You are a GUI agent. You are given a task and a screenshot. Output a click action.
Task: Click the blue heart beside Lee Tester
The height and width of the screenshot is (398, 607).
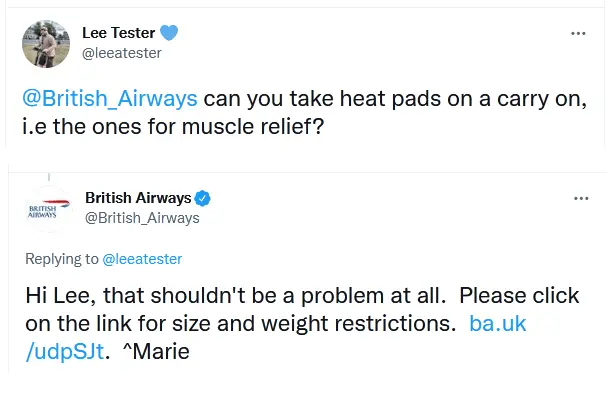coord(169,33)
